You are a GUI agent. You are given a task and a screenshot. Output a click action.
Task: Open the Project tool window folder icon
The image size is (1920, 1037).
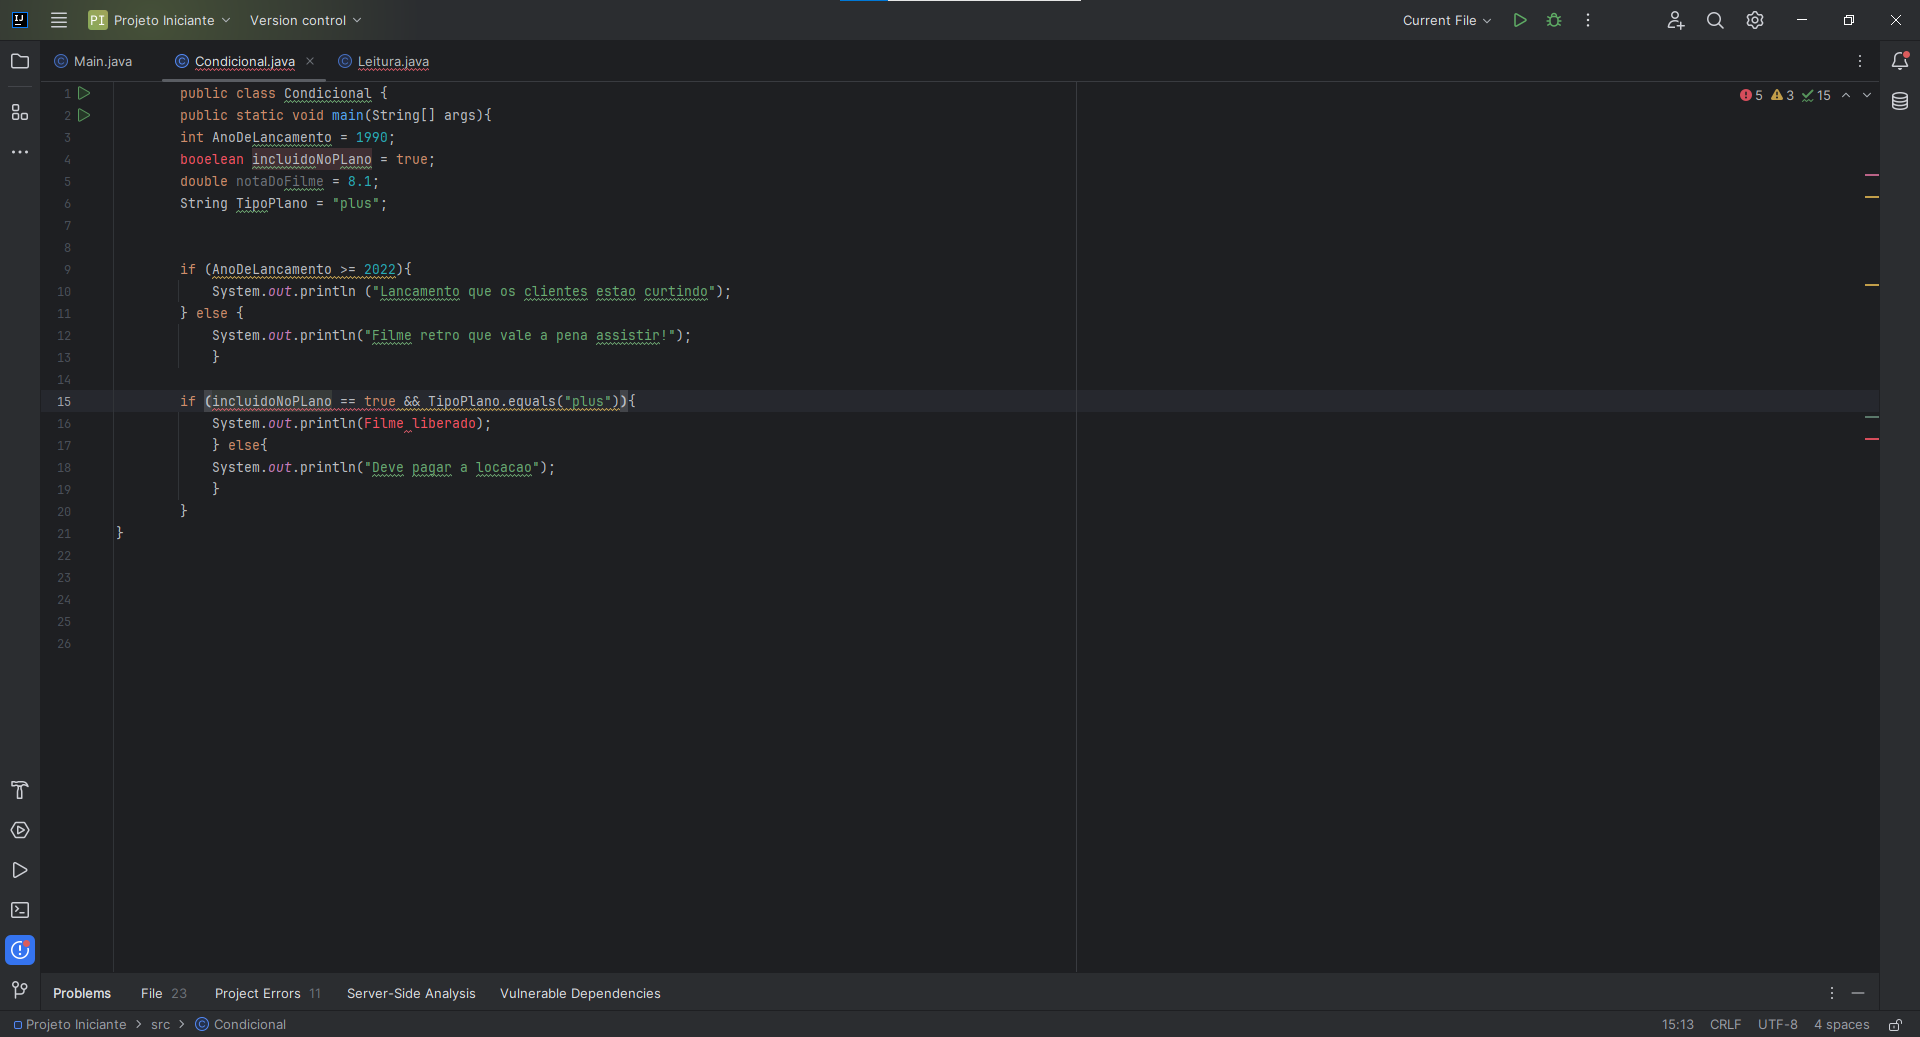(20, 62)
